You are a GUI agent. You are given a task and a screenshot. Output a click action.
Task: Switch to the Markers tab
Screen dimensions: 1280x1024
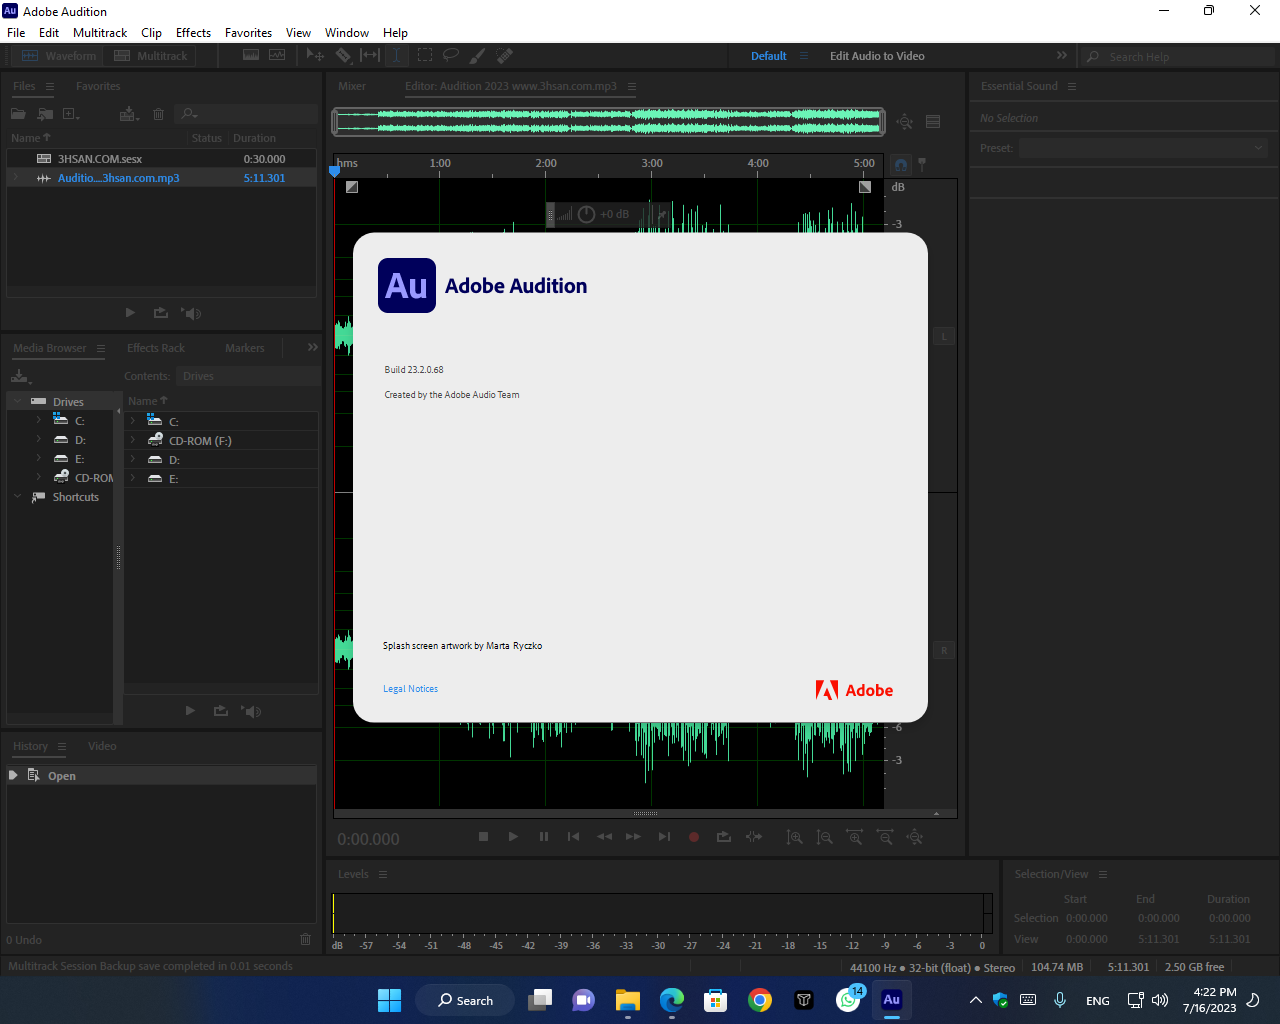245,348
